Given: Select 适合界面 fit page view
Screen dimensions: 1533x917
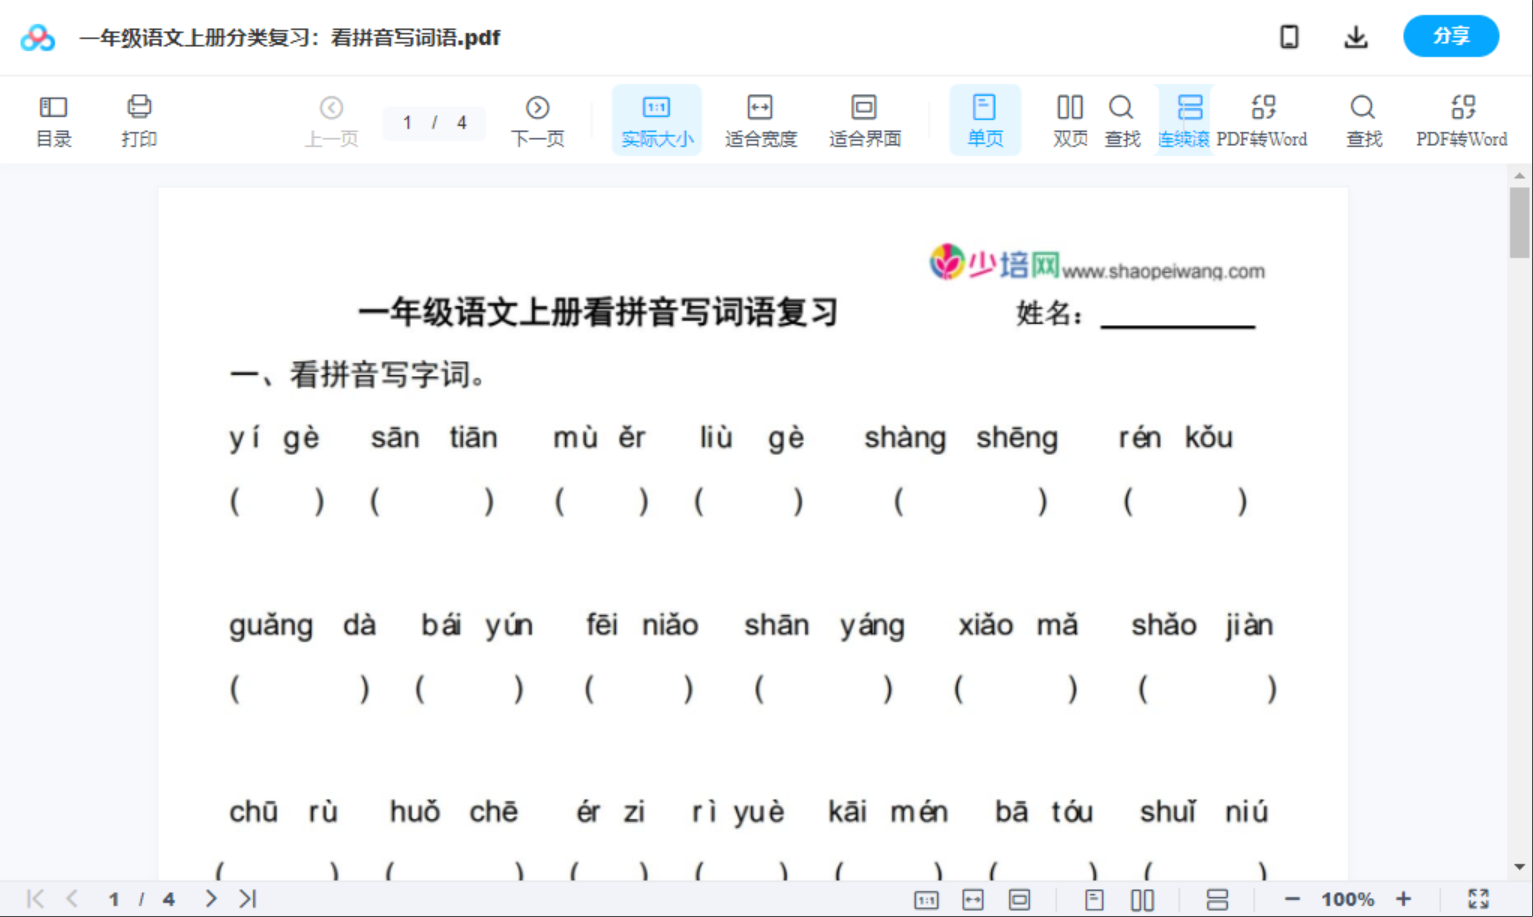Looking at the screenshot, I should [x=864, y=119].
